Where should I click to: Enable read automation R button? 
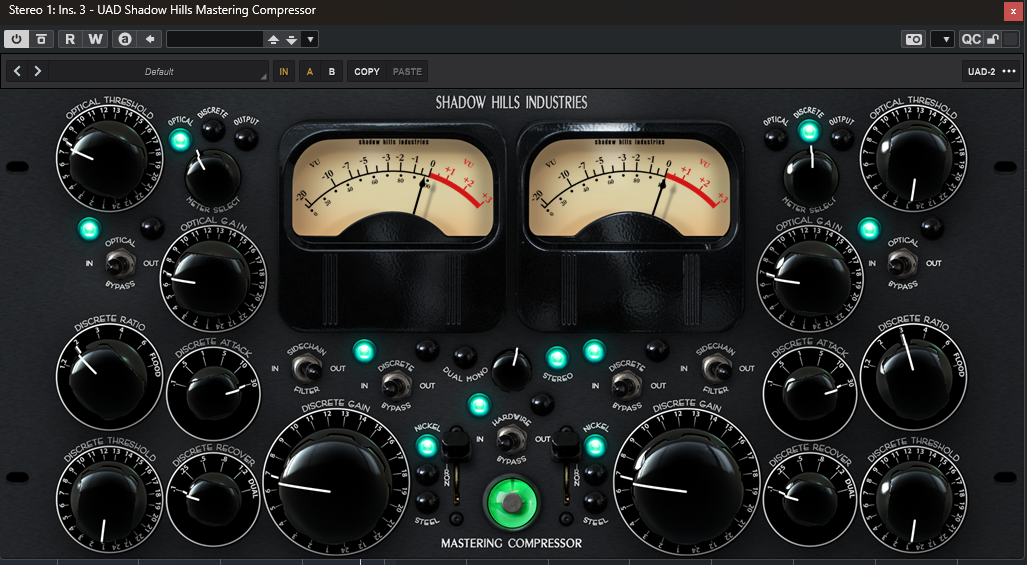tap(70, 39)
